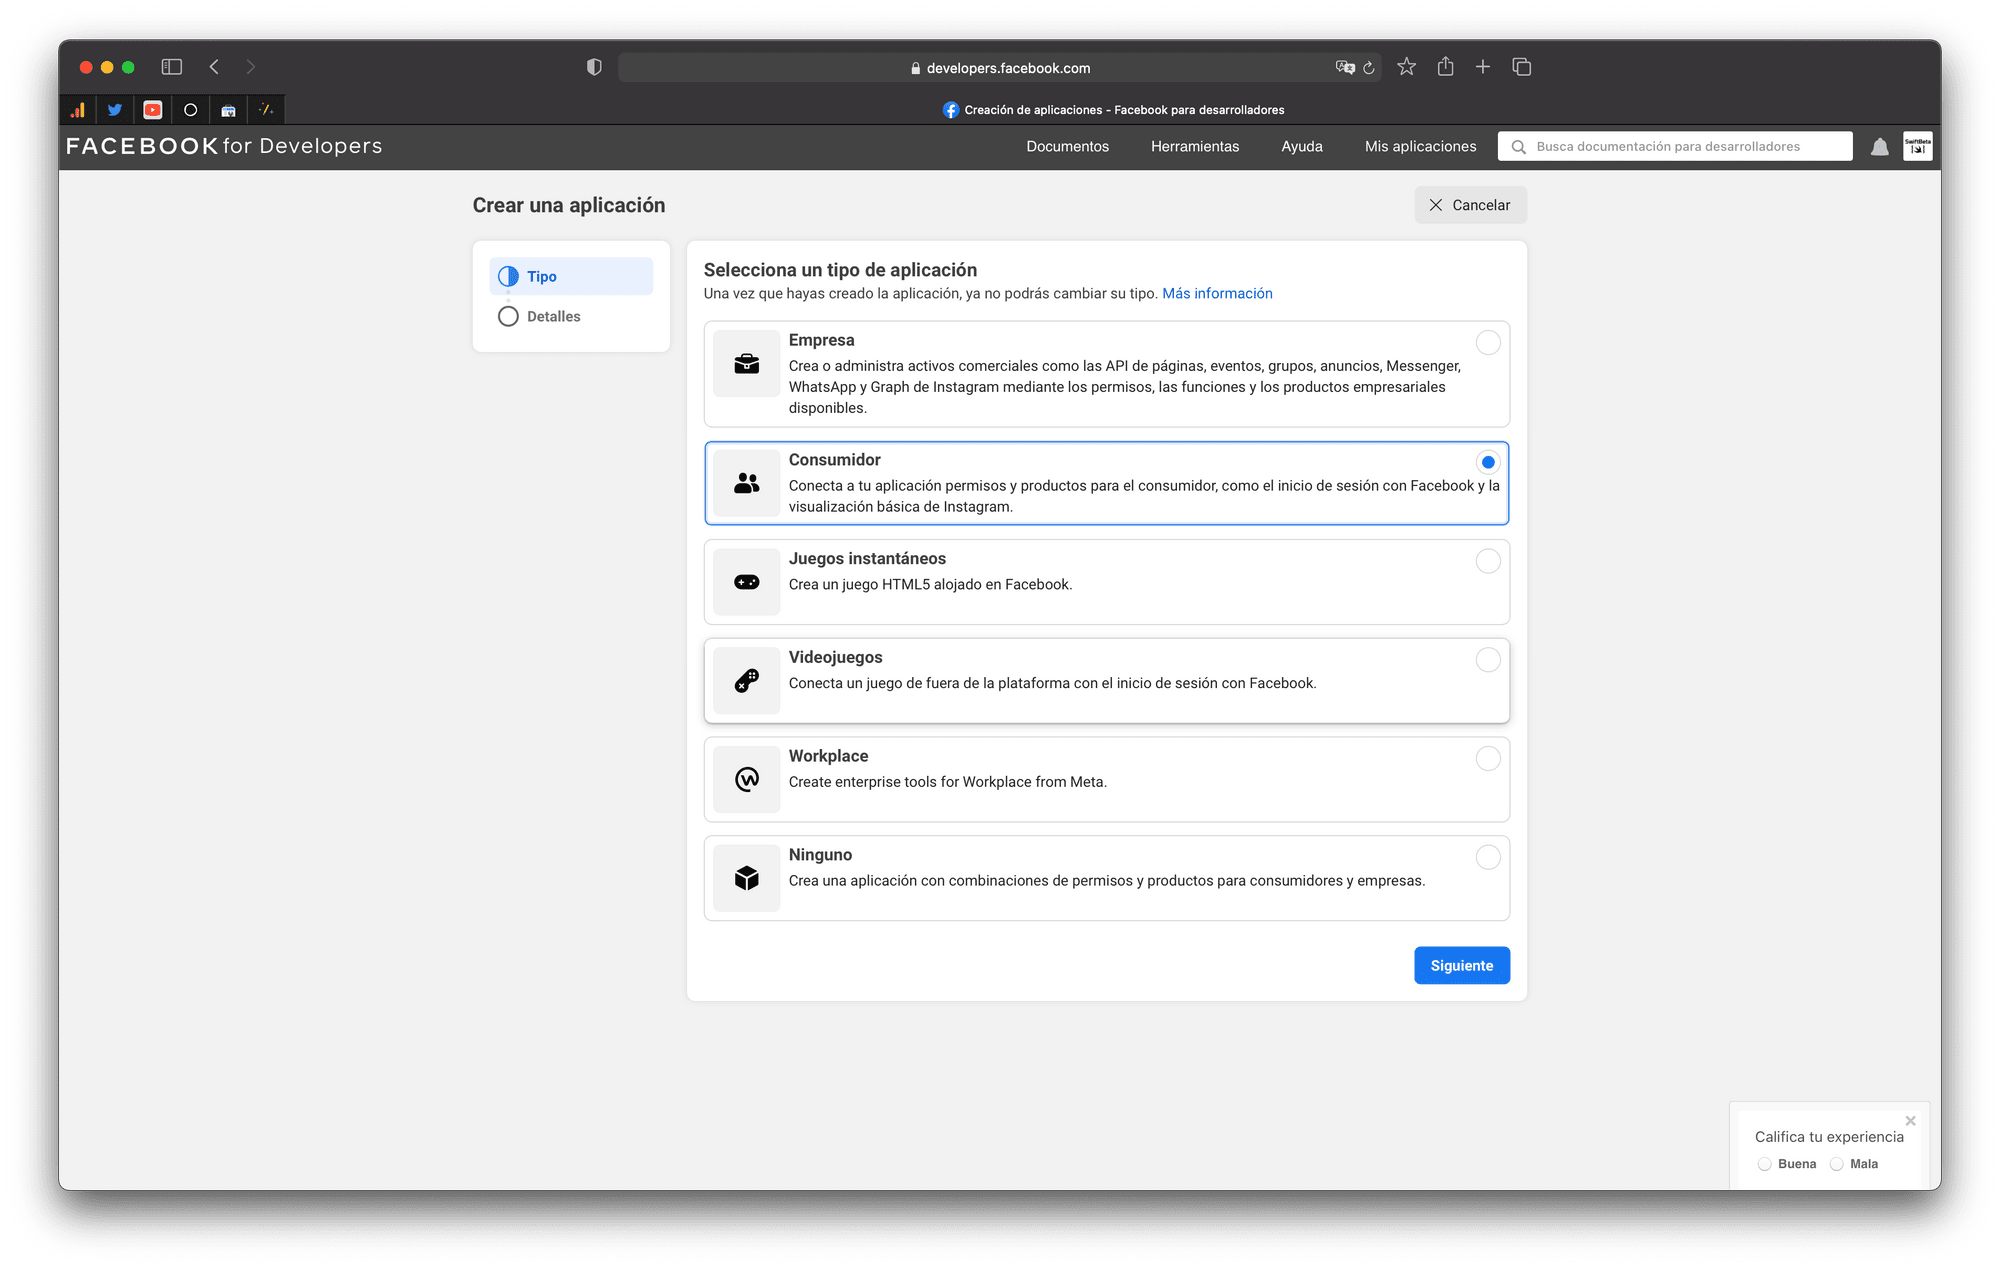
Task: Click the translate page icon
Action: pos(1345,68)
